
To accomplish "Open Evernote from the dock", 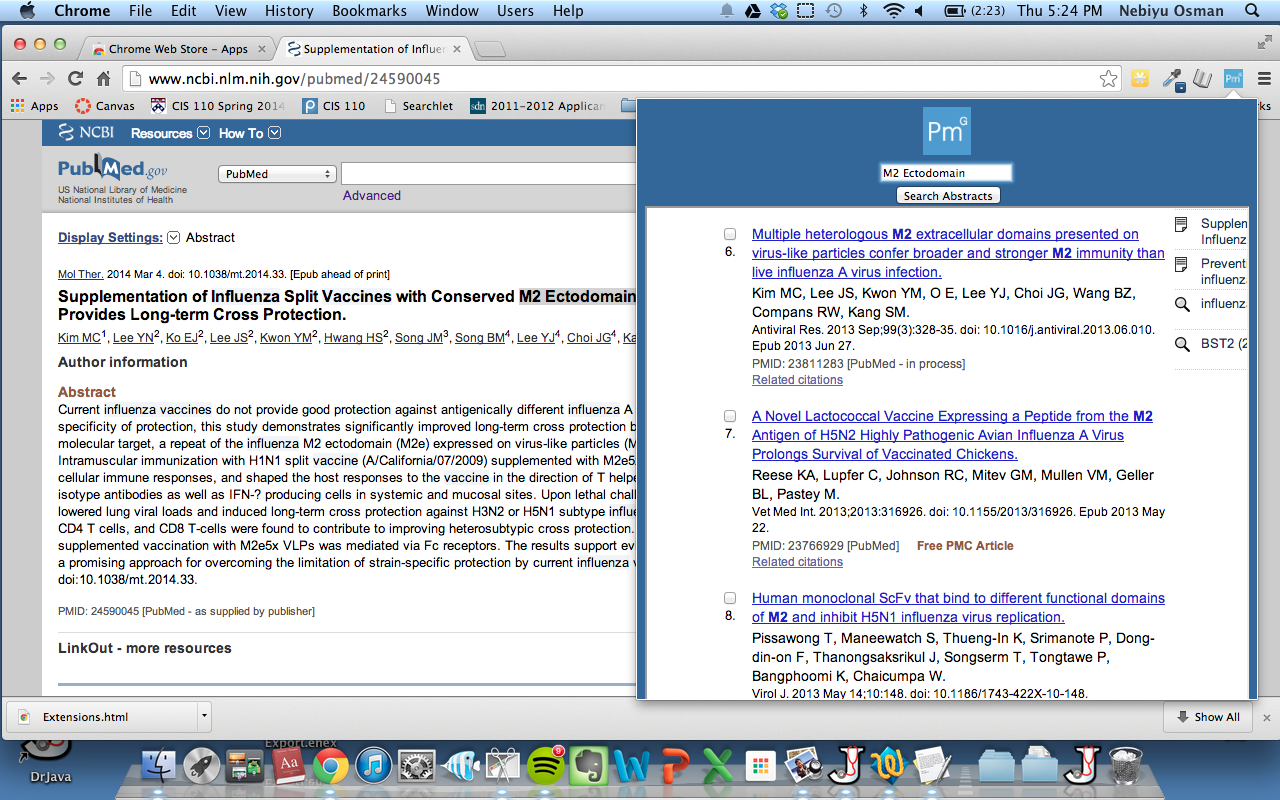I will click(589, 767).
